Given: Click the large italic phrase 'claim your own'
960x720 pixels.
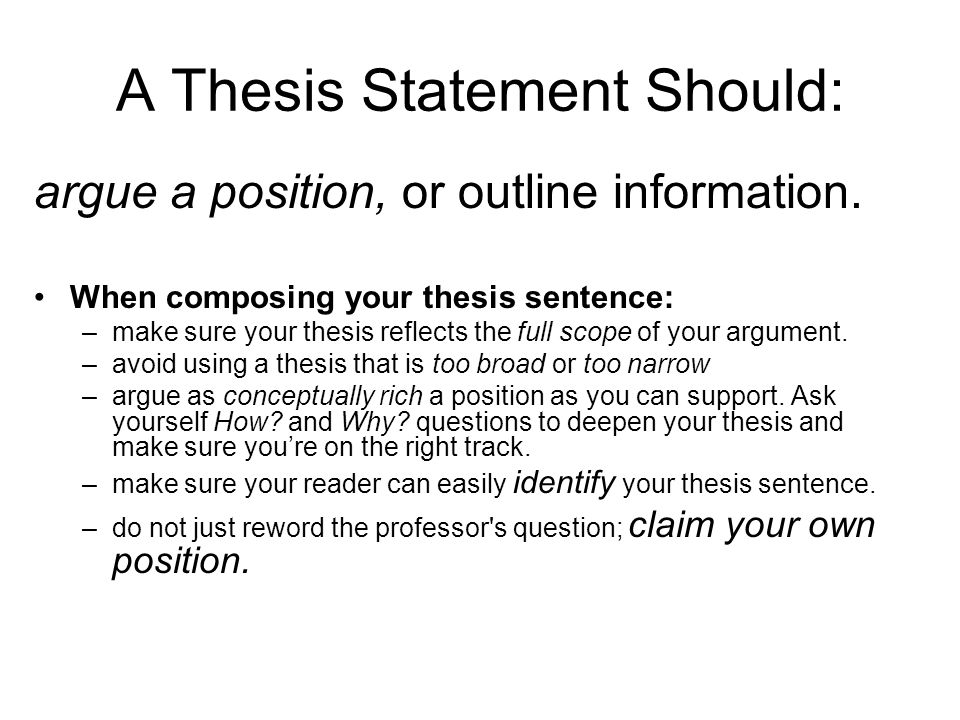Looking at the screenshot, I should [752, 526].
